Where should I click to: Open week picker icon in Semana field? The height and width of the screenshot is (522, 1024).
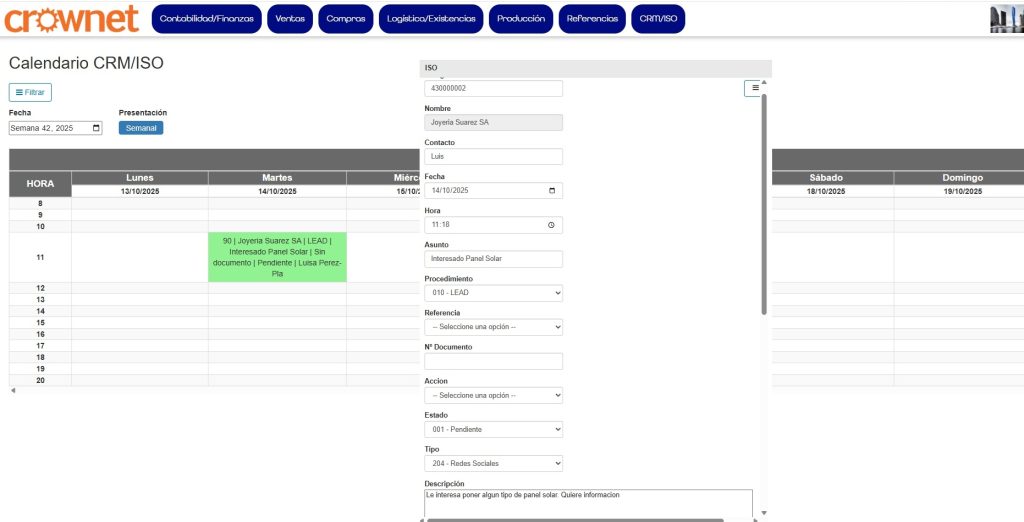(96, 128)
